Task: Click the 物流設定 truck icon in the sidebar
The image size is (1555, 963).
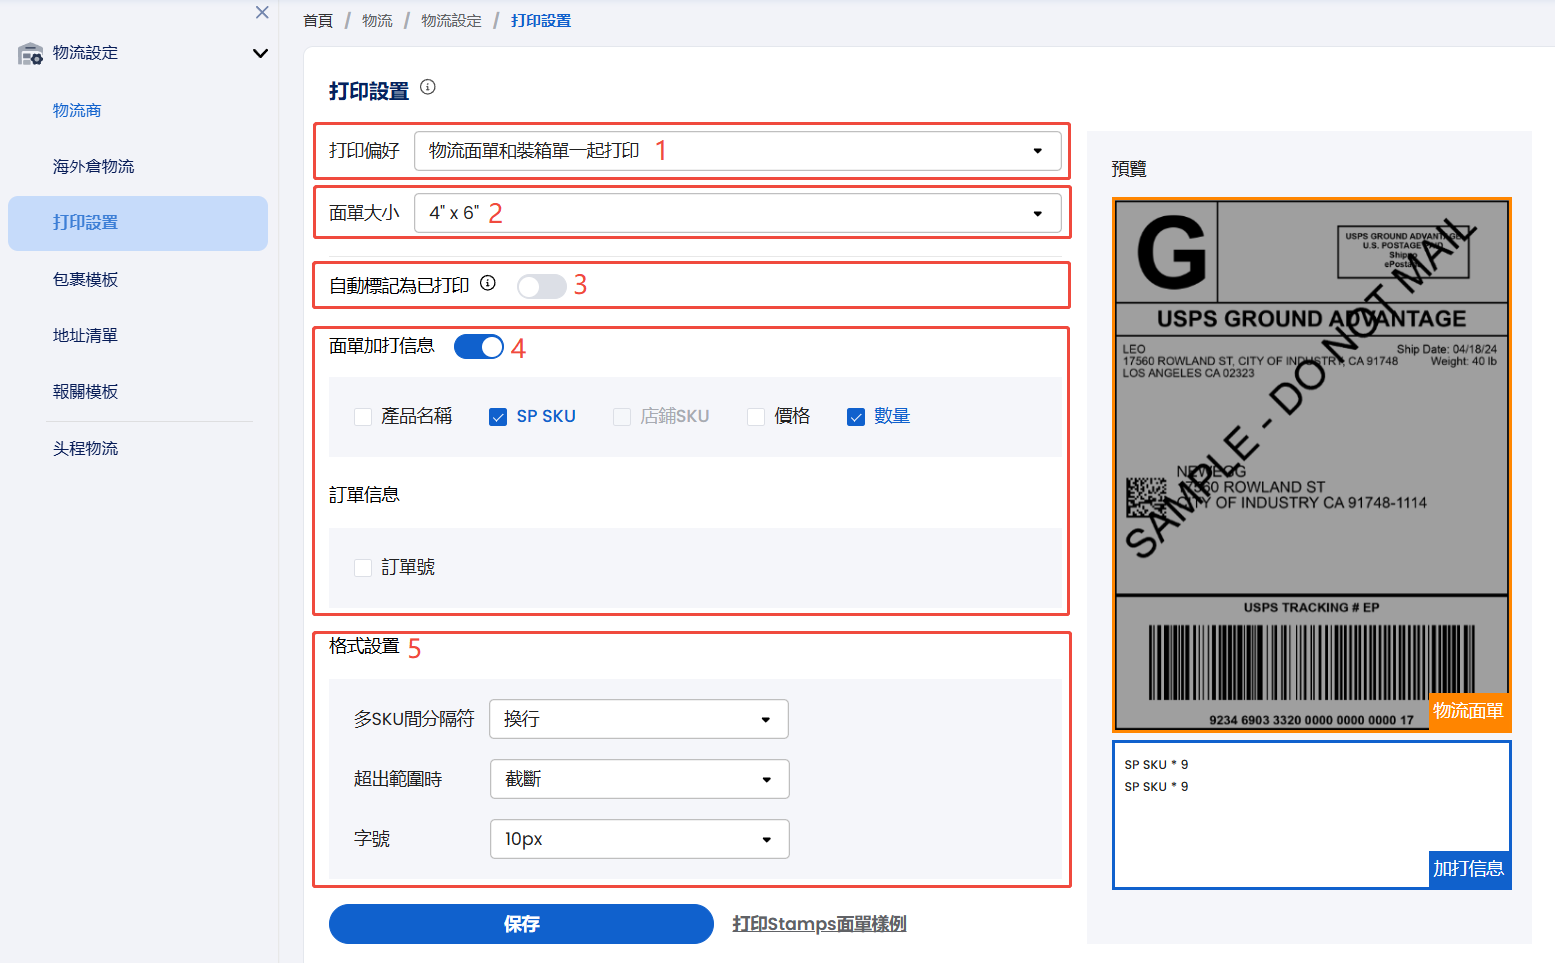Action: coord(31,53)
